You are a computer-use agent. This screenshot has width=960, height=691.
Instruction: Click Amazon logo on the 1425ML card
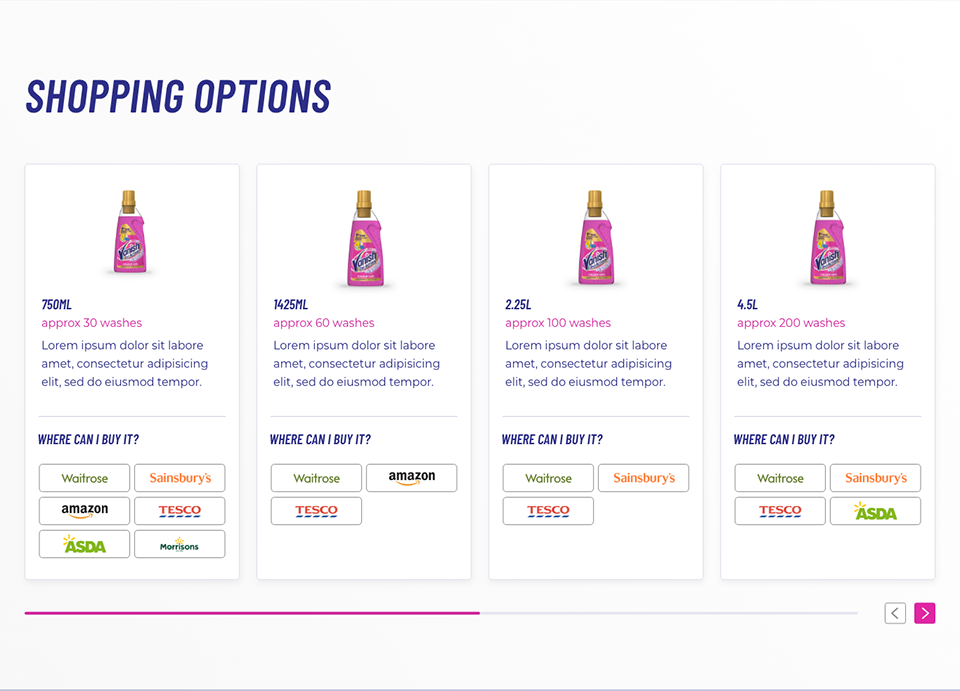pos(412,478)
